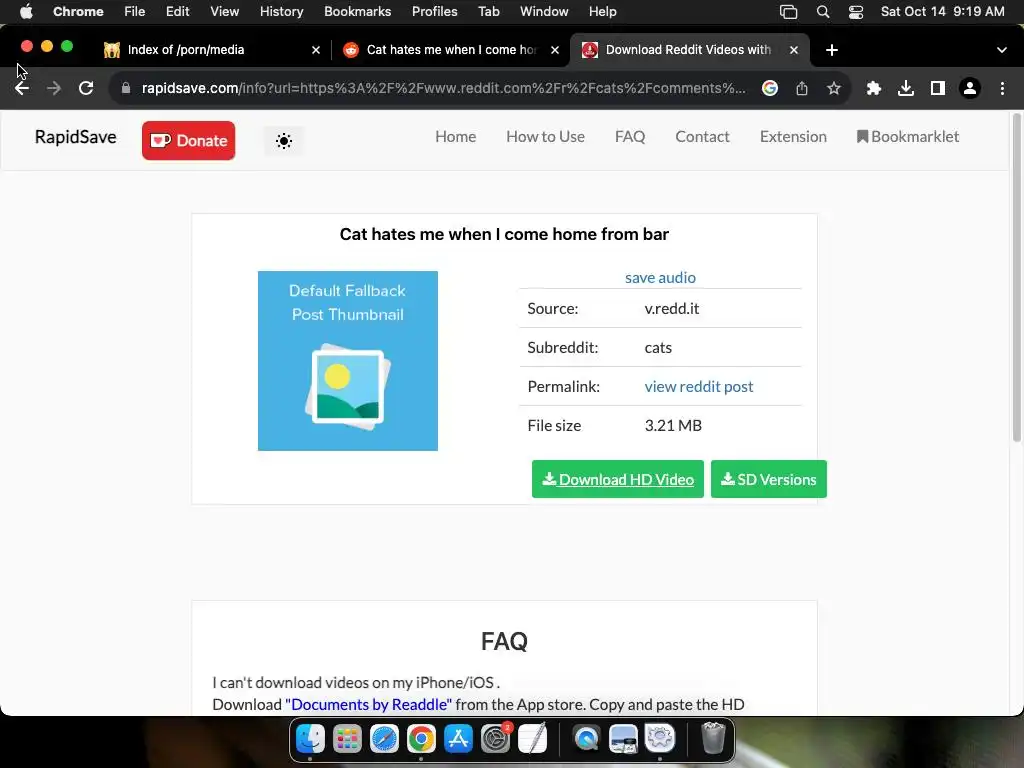
Task: Close the Download Reddit Videos tab
Action: (794, 50)
